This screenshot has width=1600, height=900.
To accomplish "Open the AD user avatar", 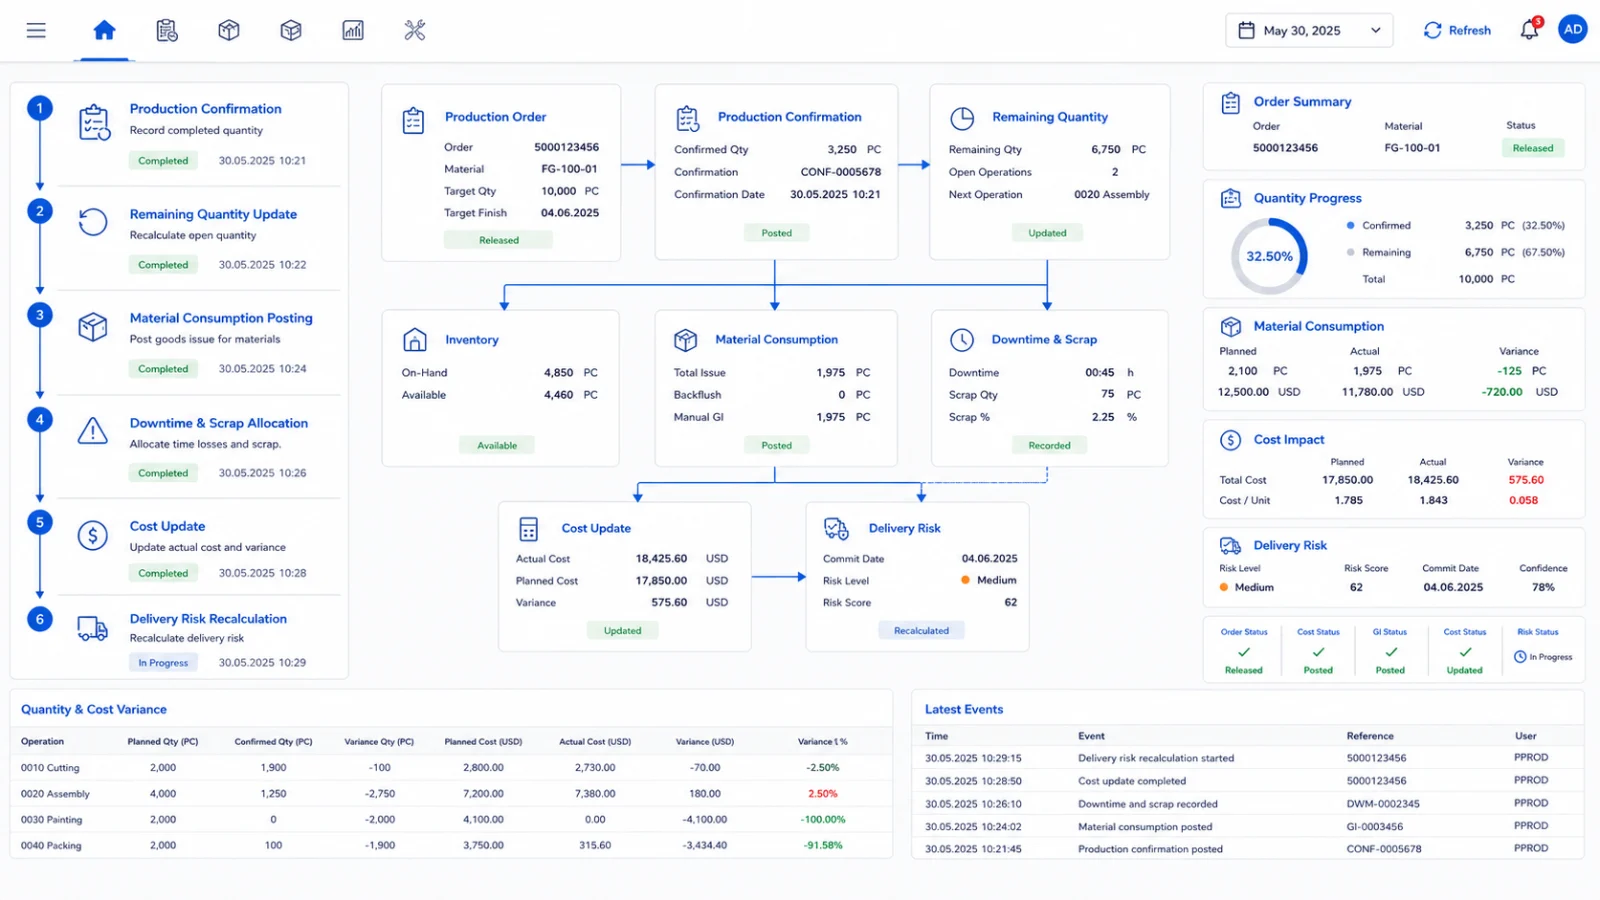I will [x=1573, y=29].
